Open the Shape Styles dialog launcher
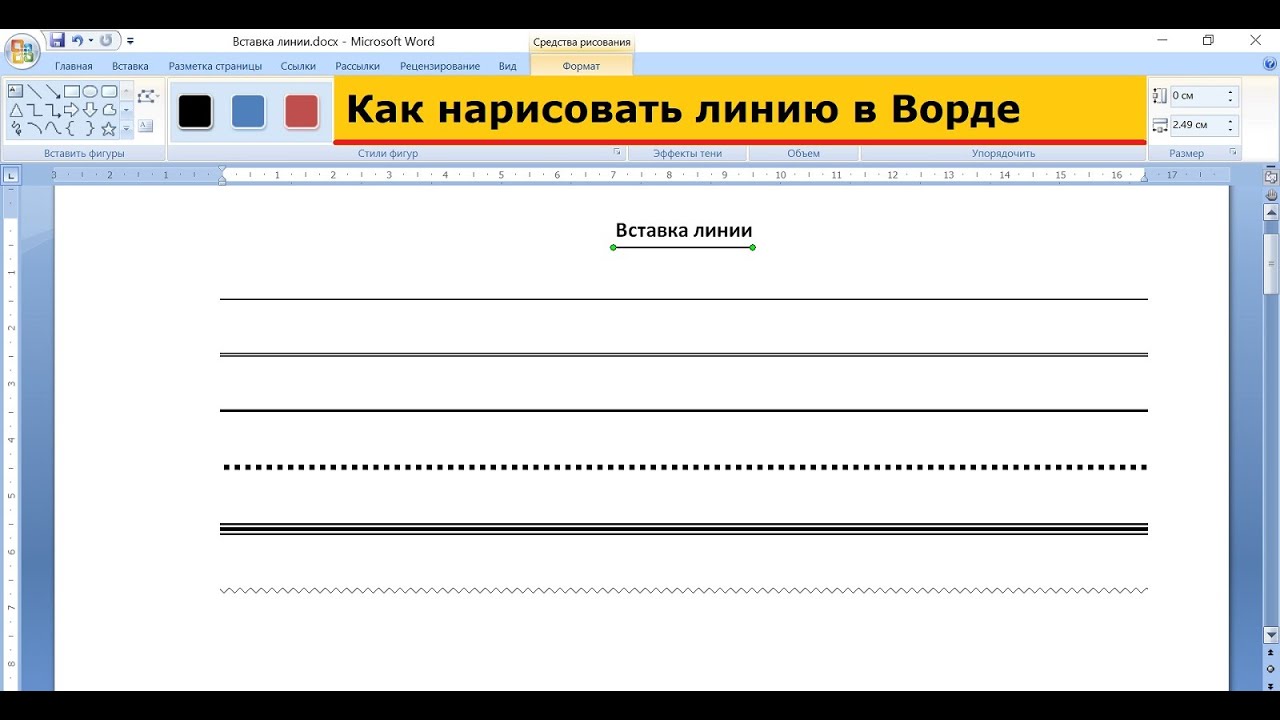The image size is (1280, 720). 617,153
